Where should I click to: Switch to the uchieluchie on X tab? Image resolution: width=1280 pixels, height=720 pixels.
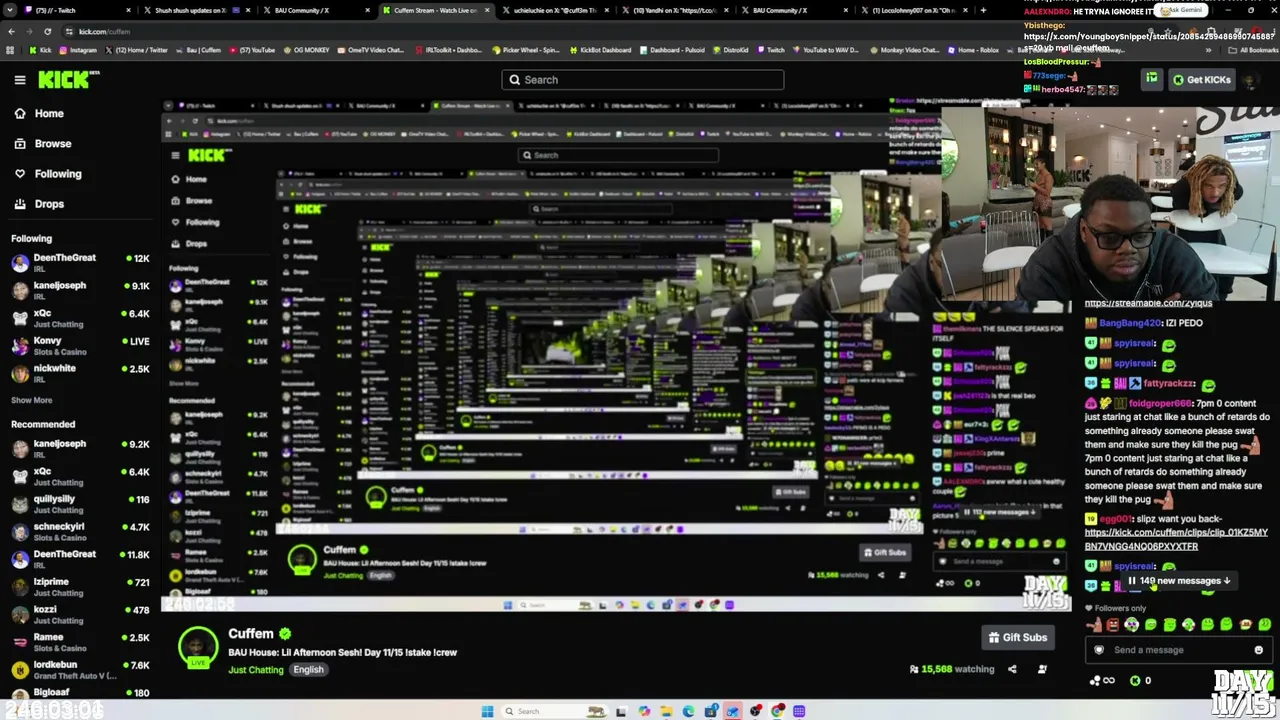[x=555, y=10]
